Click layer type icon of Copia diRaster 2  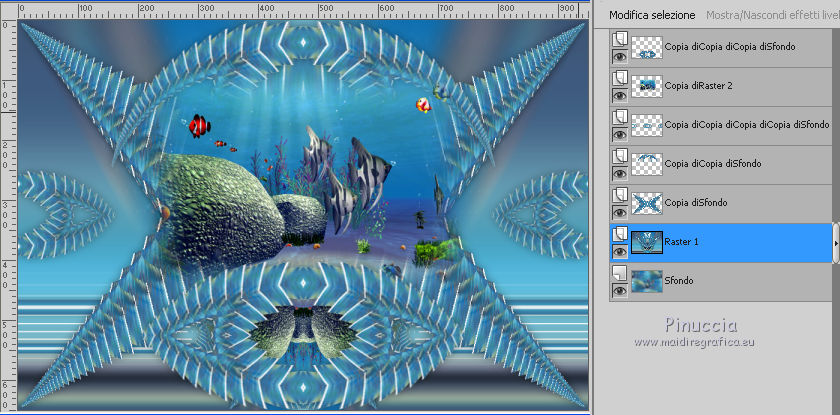(620, 78)
